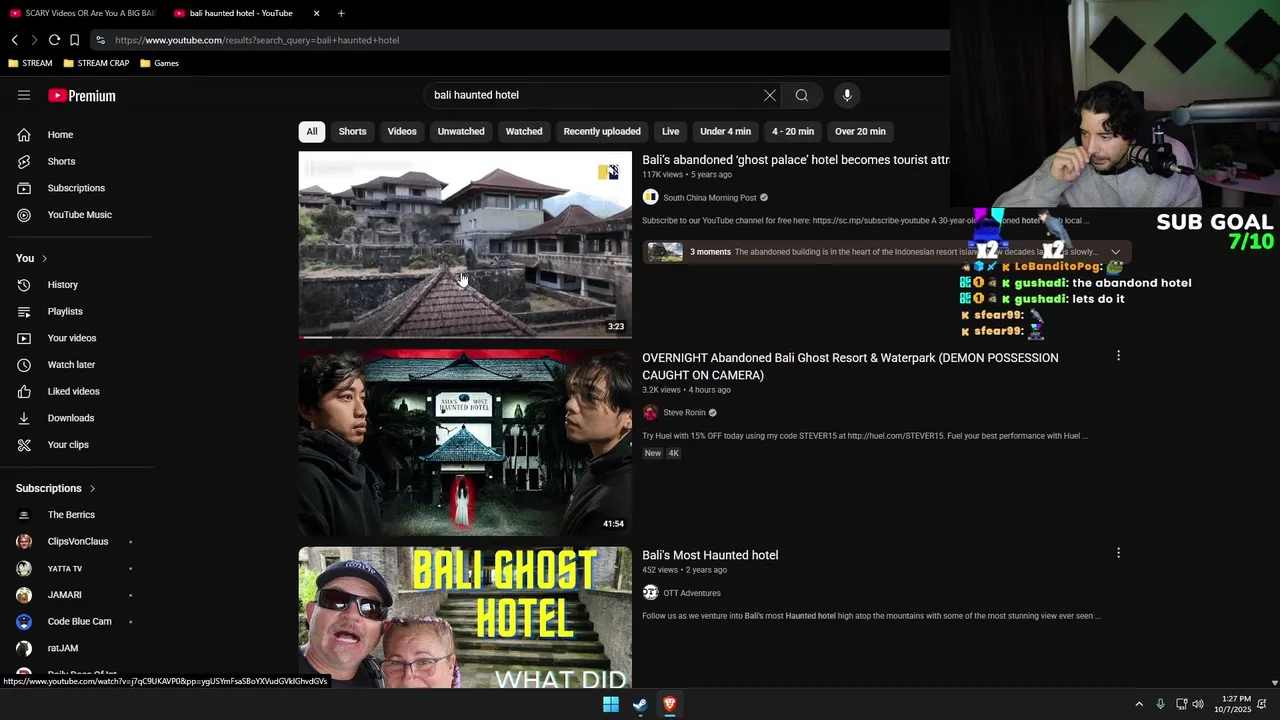
Task: Open the Bali's Most Haunted hotel title
Action: (x=710, y=555)
